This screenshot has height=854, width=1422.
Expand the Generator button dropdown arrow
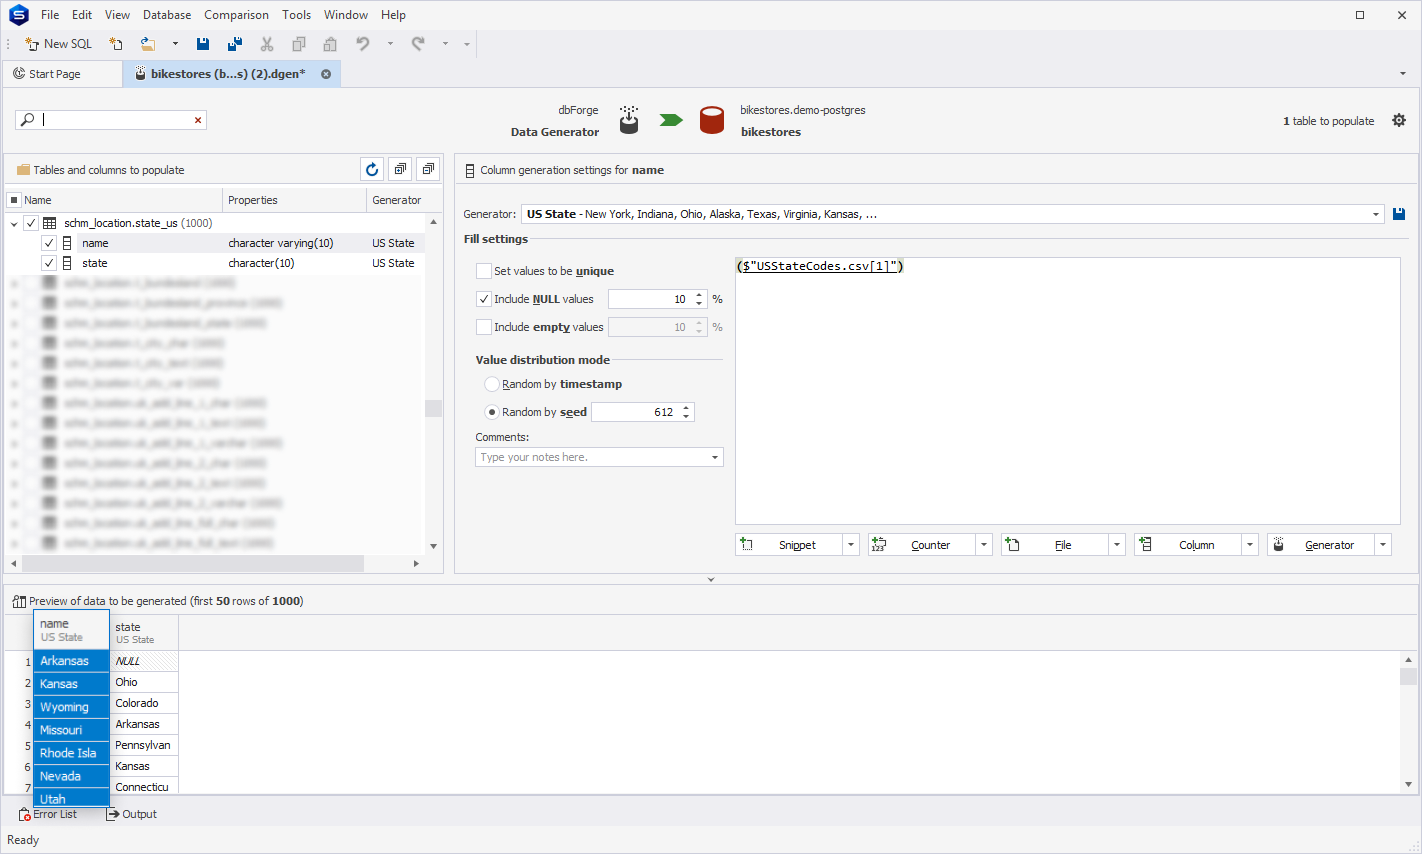pos(1383,545)
